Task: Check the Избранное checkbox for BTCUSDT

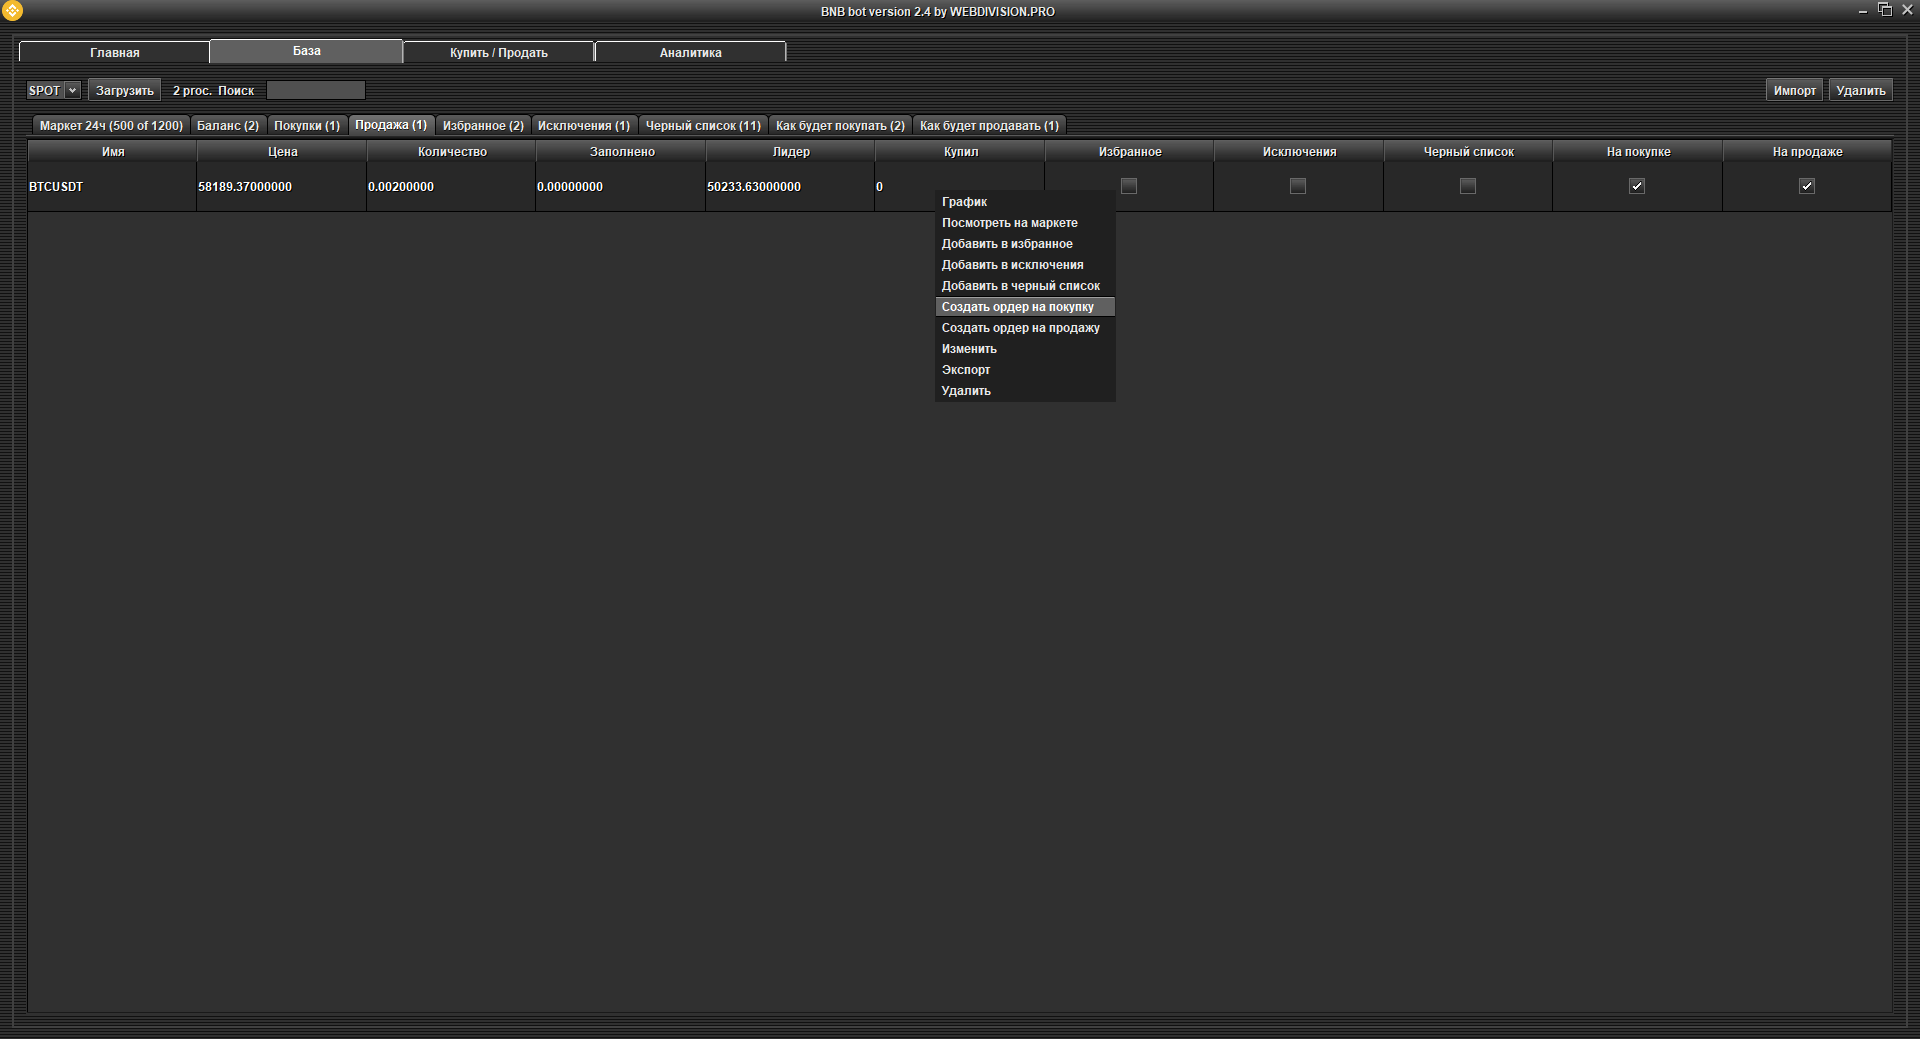Action: (1129, 186)
